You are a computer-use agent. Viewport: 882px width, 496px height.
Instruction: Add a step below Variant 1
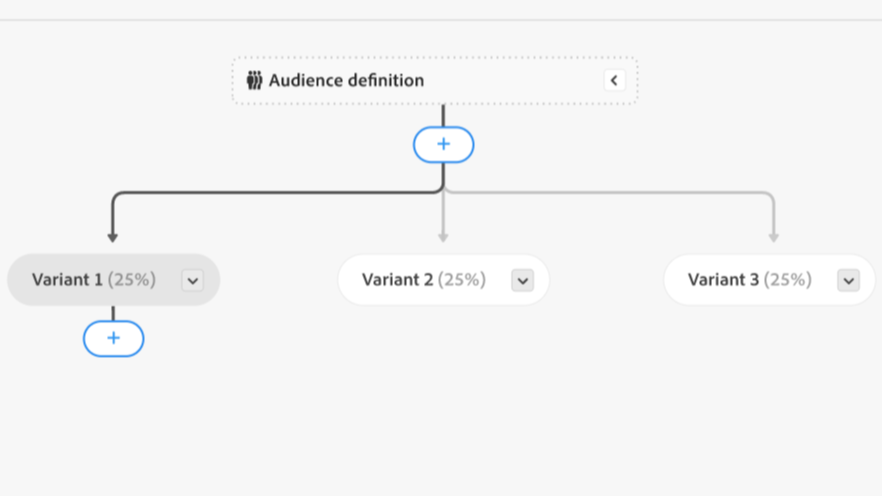tap(113, 339)
